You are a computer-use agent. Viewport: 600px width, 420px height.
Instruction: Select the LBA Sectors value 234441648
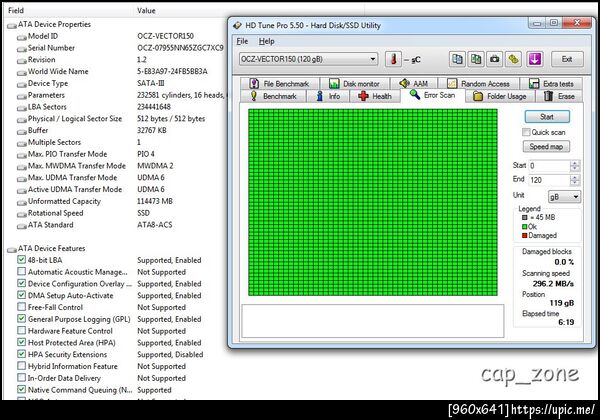click(154, 107)
